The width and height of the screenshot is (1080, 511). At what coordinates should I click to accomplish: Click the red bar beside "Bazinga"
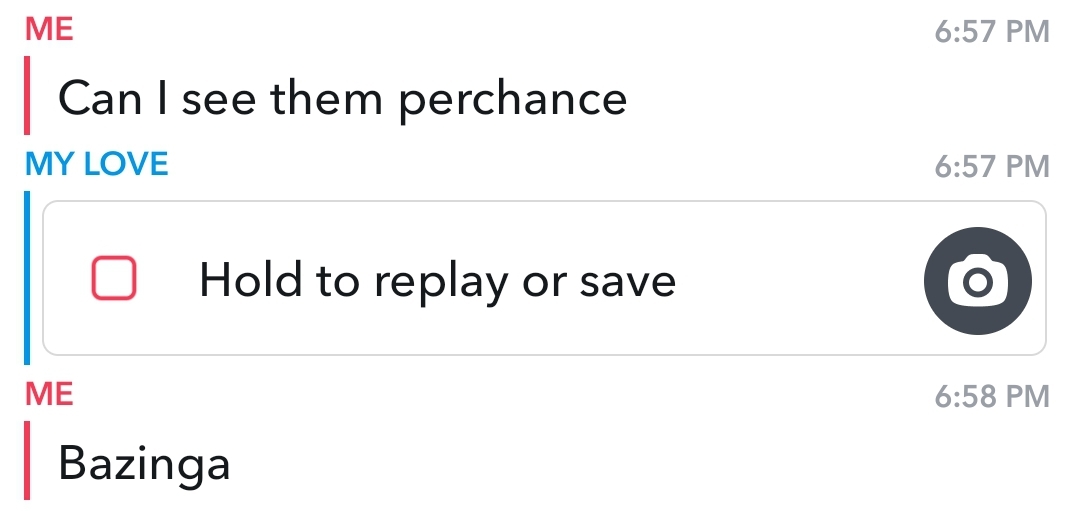[x=28, y=460]
